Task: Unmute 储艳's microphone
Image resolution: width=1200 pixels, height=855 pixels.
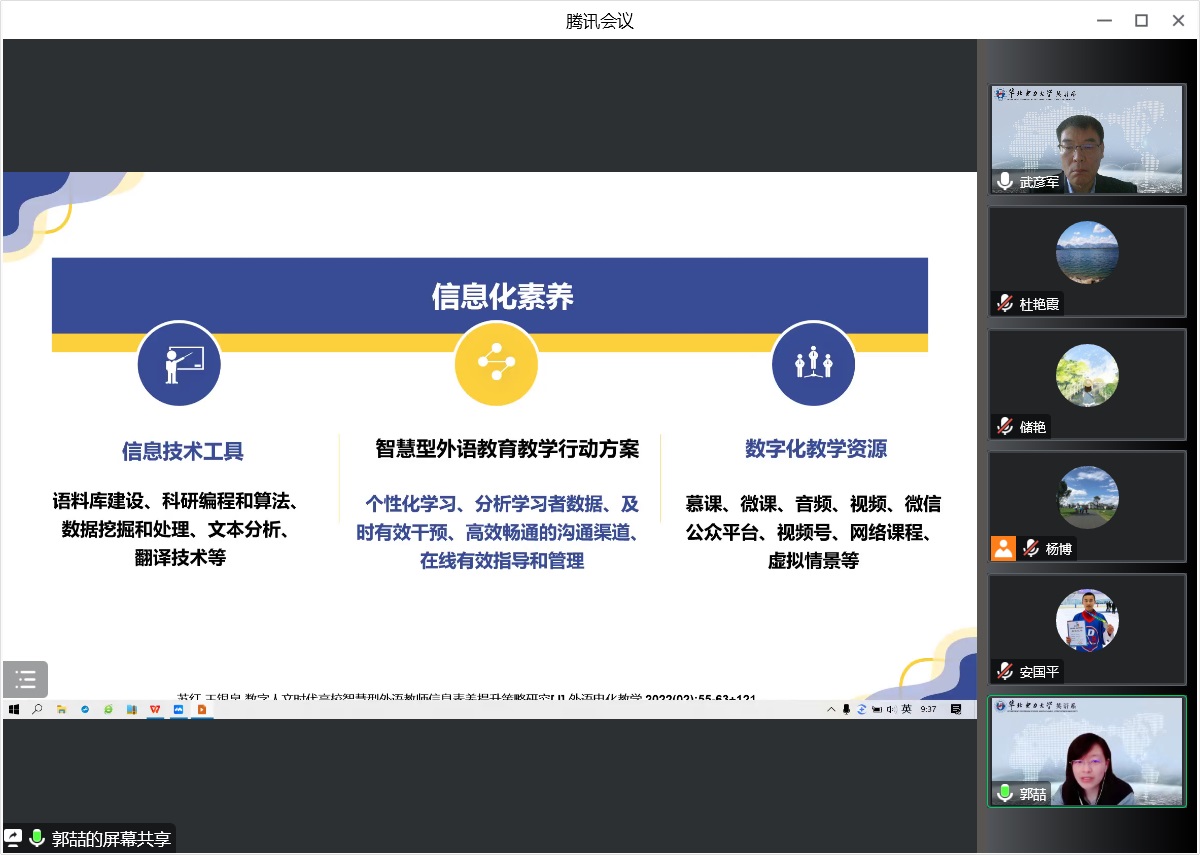Action: [1003, 426]
